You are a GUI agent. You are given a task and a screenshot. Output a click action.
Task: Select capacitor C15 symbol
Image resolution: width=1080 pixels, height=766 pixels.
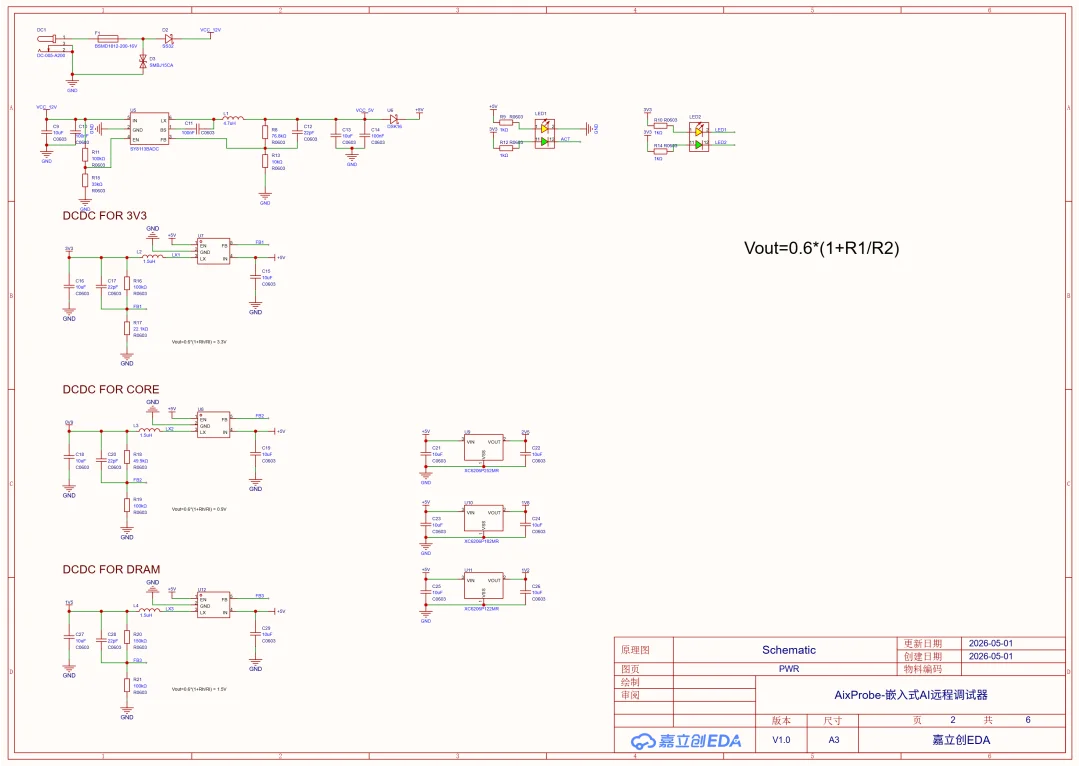[256, 277]
